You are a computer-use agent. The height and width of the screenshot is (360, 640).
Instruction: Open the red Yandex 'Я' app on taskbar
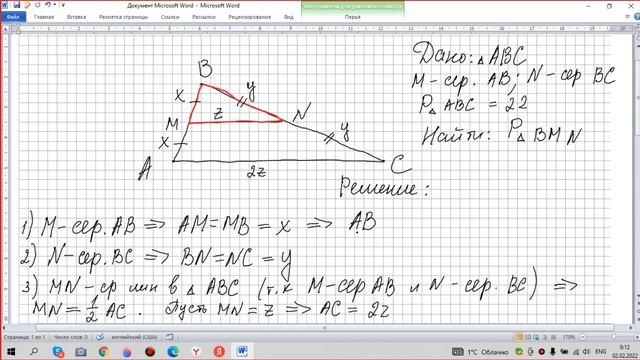[x=219, y=351]
